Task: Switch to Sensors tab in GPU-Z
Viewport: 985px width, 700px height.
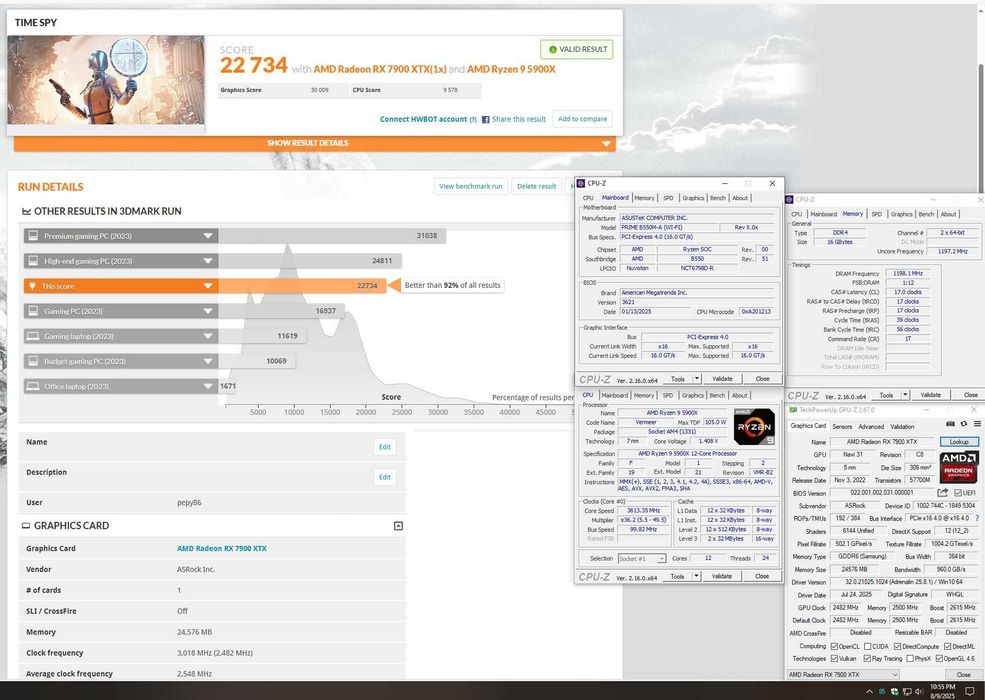Action: (842, 426)
